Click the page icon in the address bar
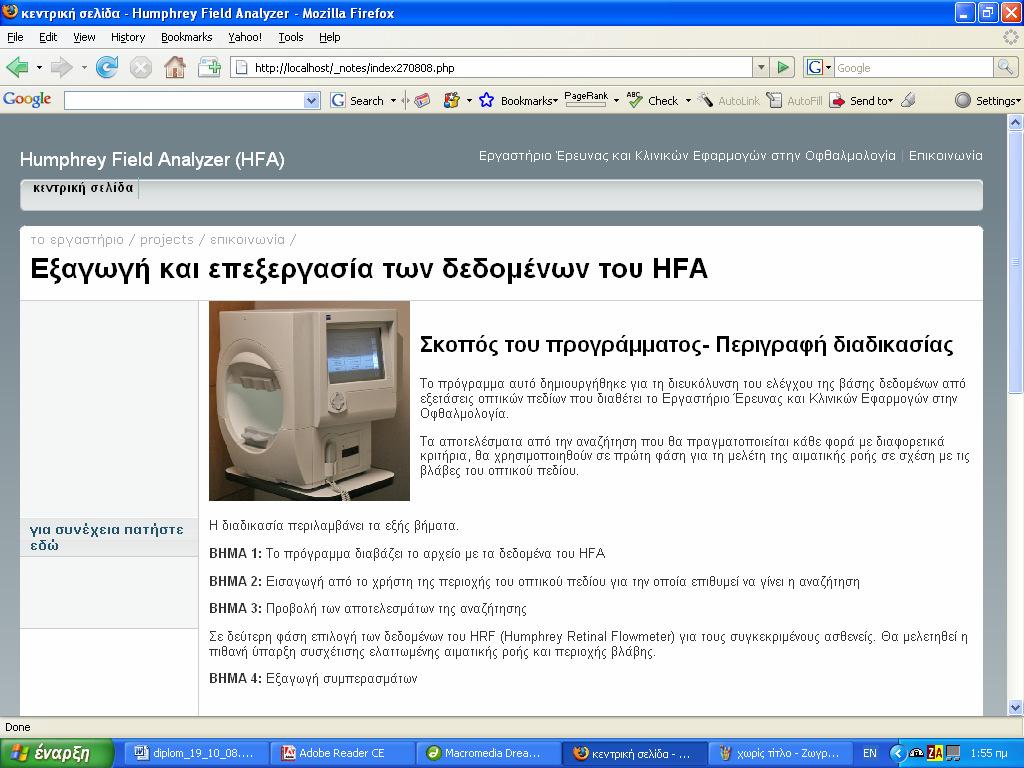Viewport: 1024px width, 768px height. pyautogui.click(x=241, y=67)
